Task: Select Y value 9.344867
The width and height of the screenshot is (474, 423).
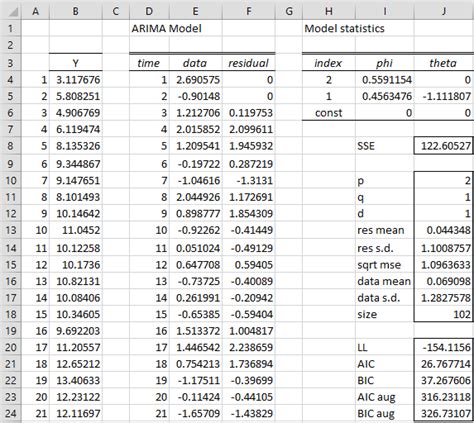Action: pos(76,164)
